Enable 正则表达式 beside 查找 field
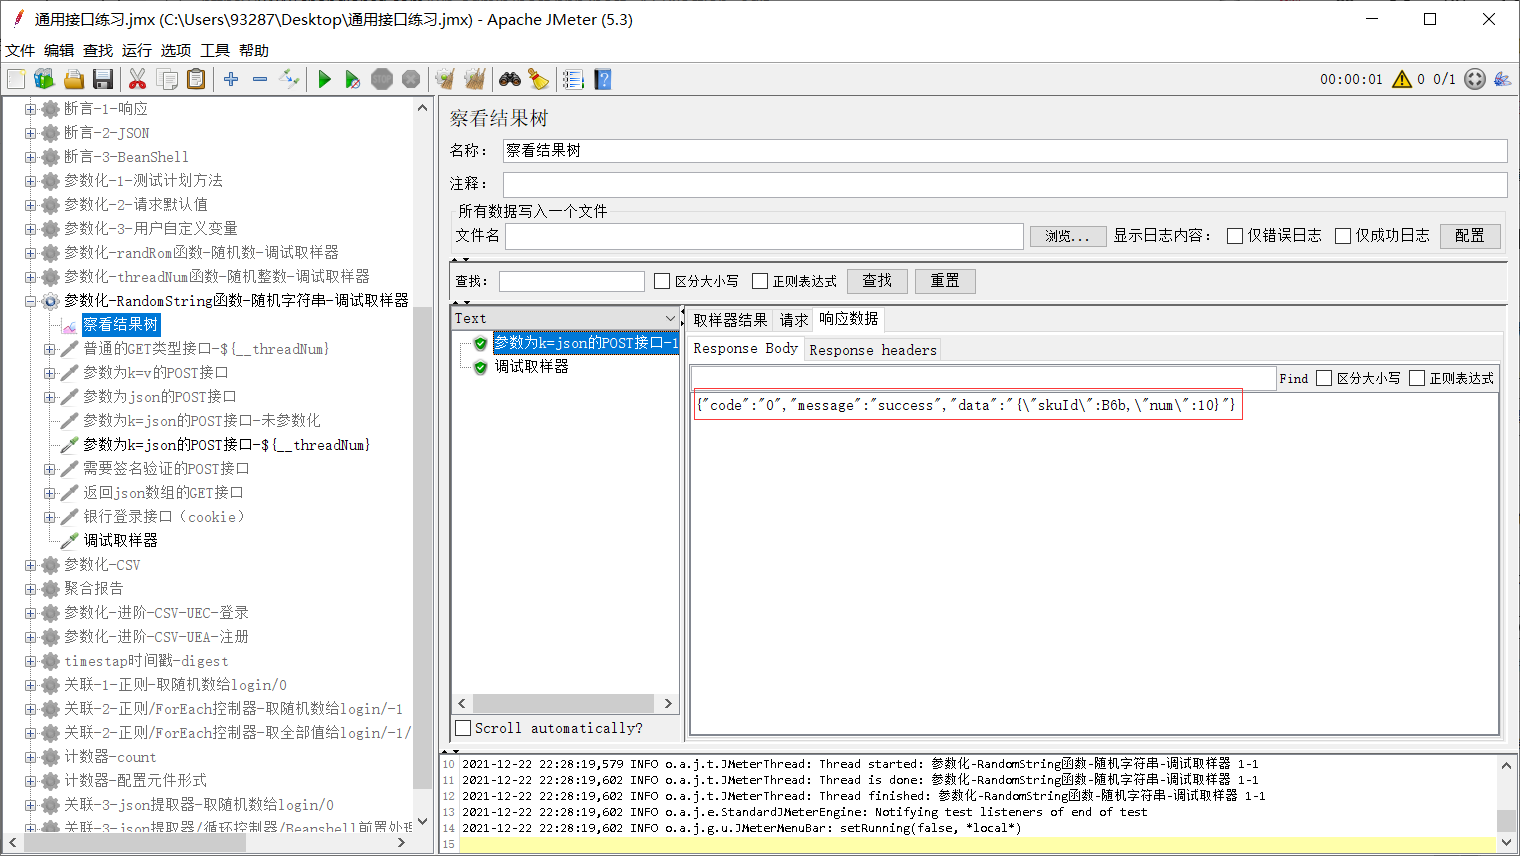 [760, 281]
